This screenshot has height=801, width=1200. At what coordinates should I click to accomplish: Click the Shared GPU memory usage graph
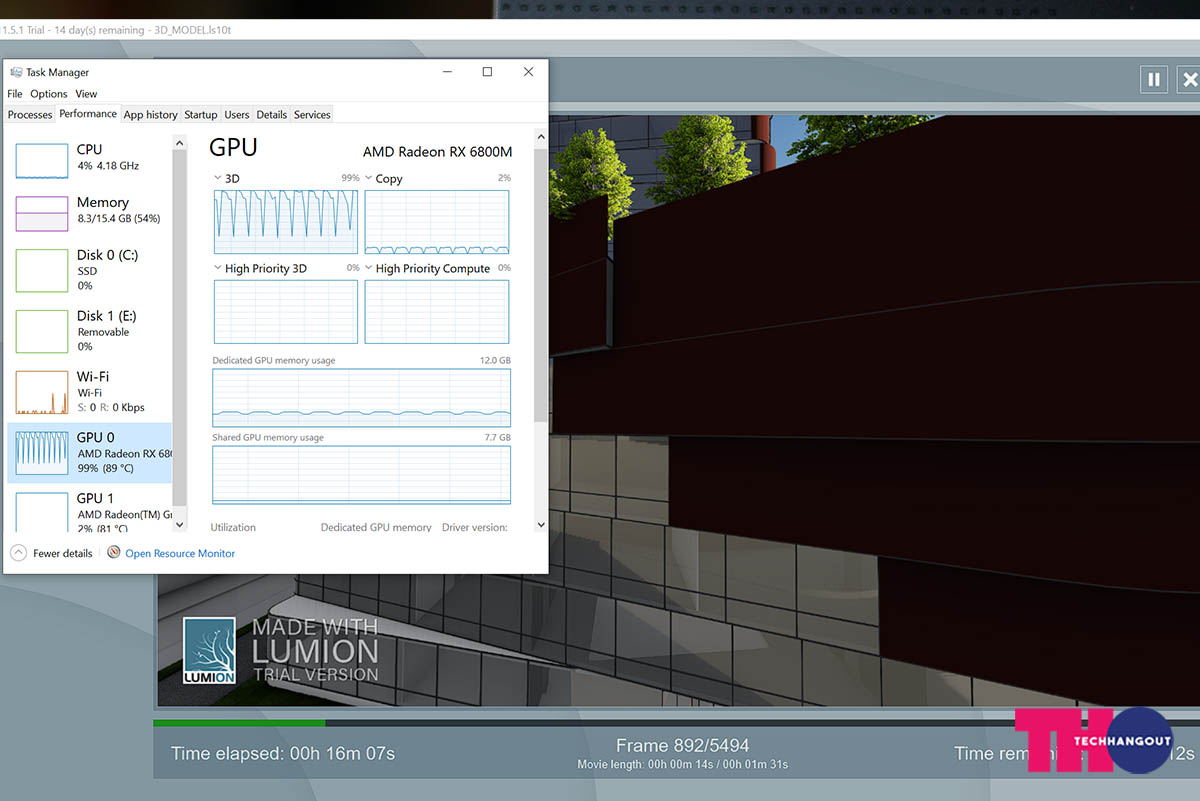361,474
